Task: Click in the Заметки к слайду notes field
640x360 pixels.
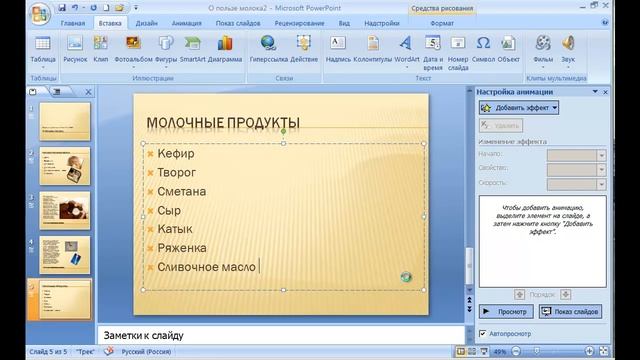Action: [x=281, y=335]
